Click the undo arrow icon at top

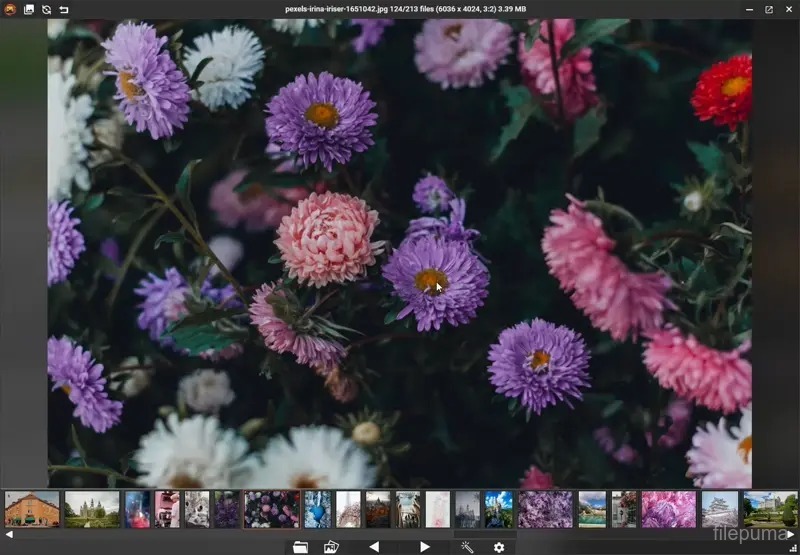click(x=64, y=9)
